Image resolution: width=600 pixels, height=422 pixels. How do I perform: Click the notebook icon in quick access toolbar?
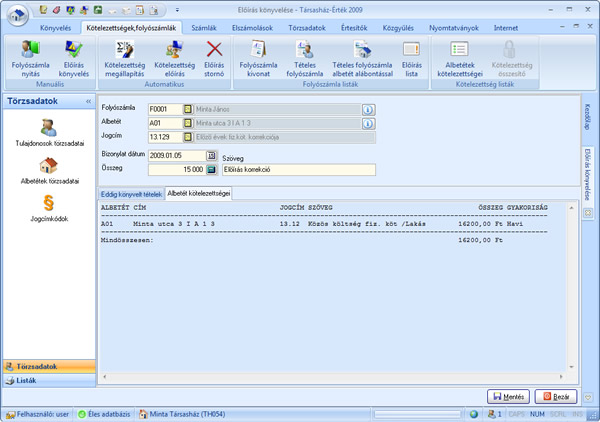click(43, 10)
